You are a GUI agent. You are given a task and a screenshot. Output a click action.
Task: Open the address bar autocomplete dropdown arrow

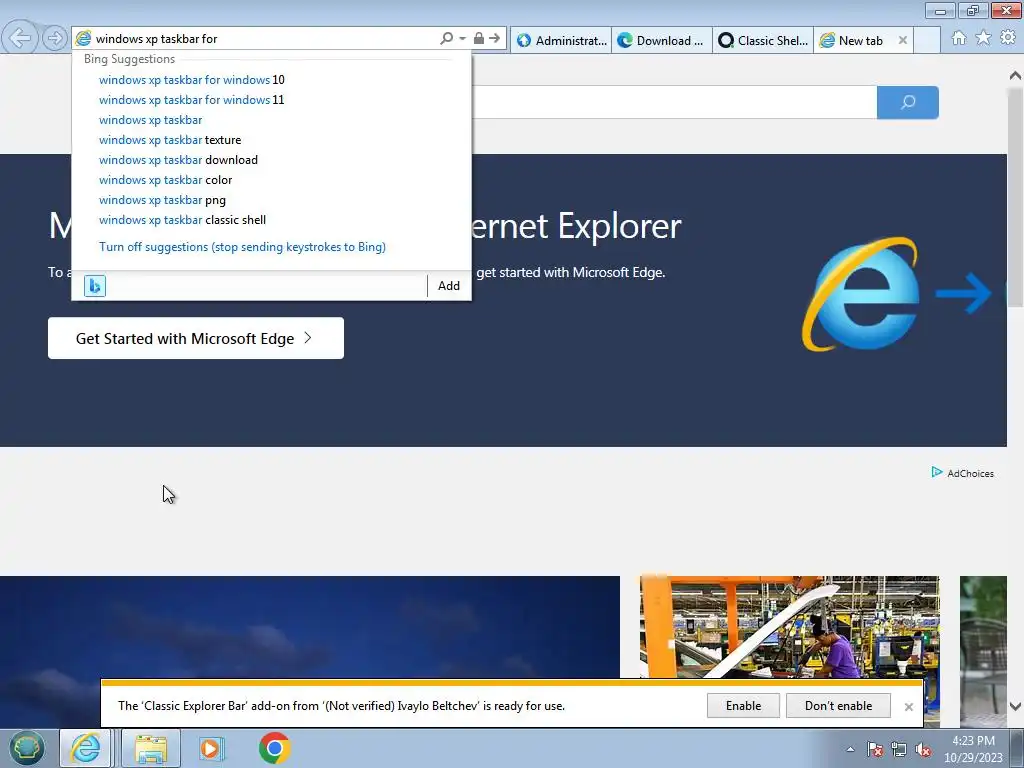(462, 39)
